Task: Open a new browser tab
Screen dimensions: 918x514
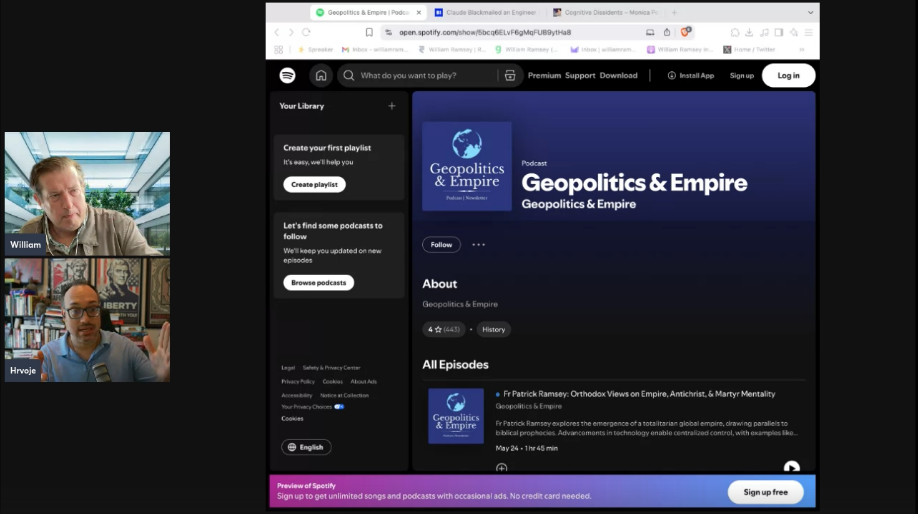Action: pos(674,12)
